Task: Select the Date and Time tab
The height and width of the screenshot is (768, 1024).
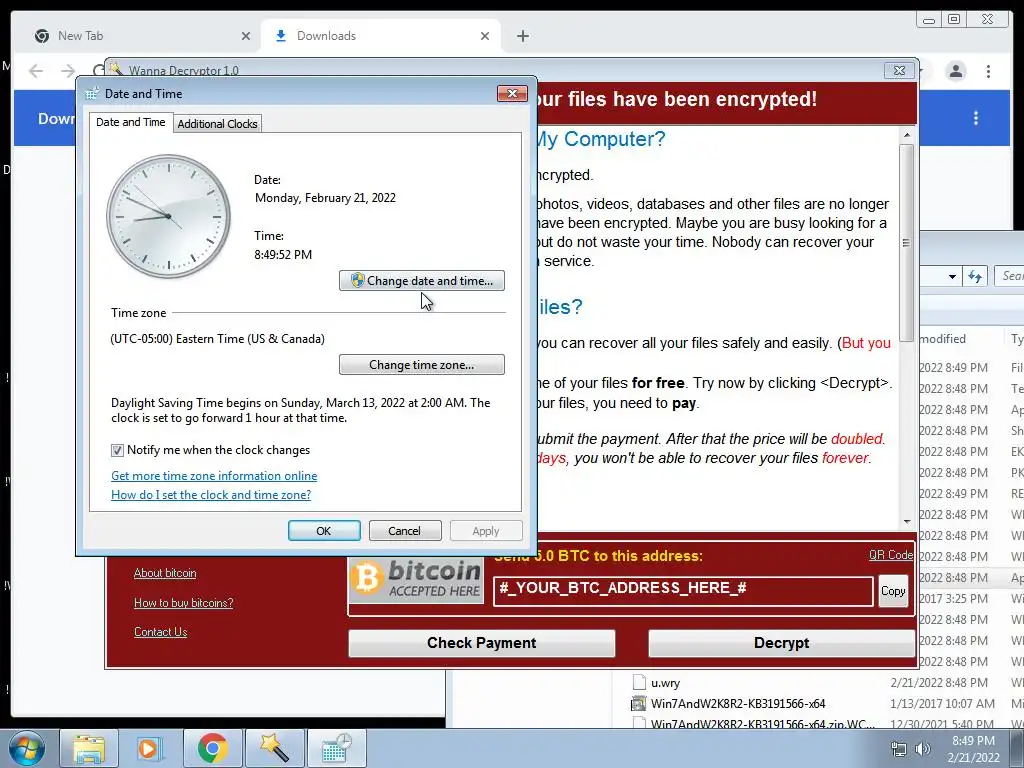Action: click(x=131, y=122)
